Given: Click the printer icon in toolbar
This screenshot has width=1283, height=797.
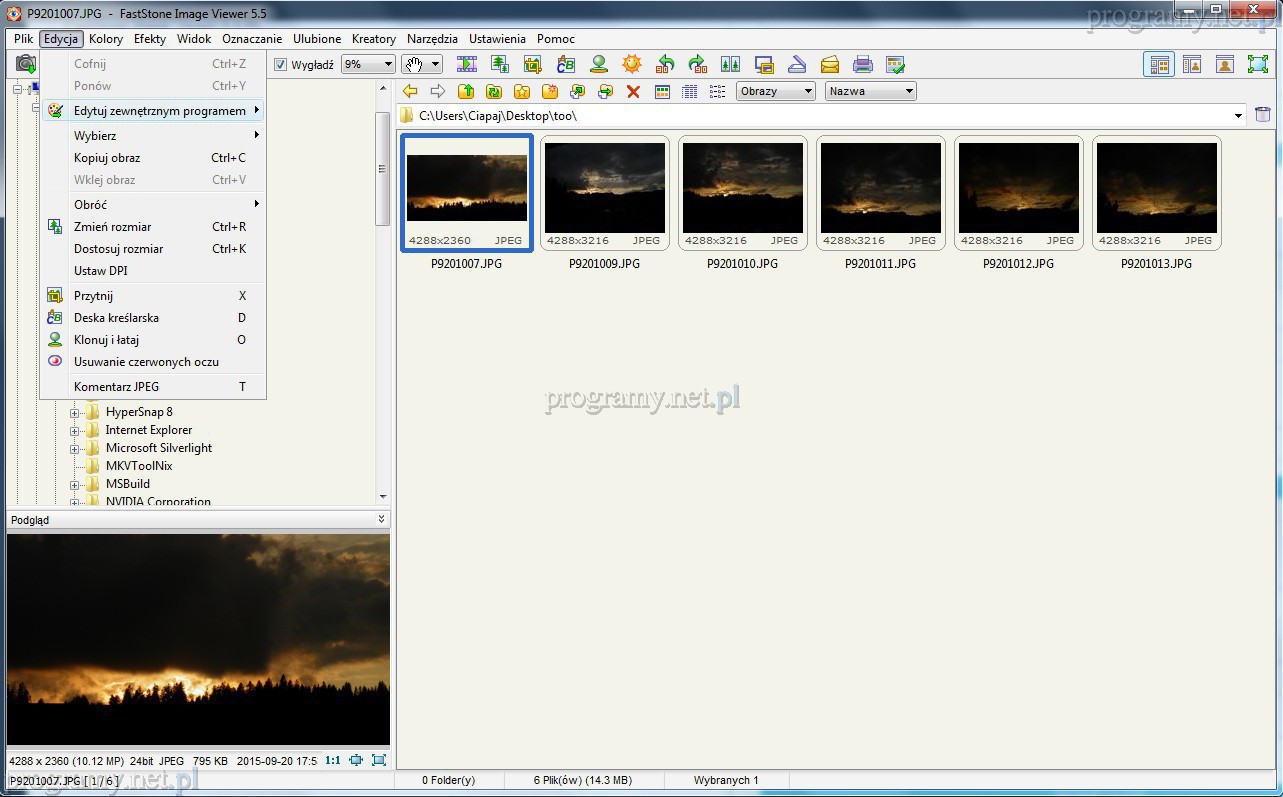Looking at the screenshot, I should [862, 65].
